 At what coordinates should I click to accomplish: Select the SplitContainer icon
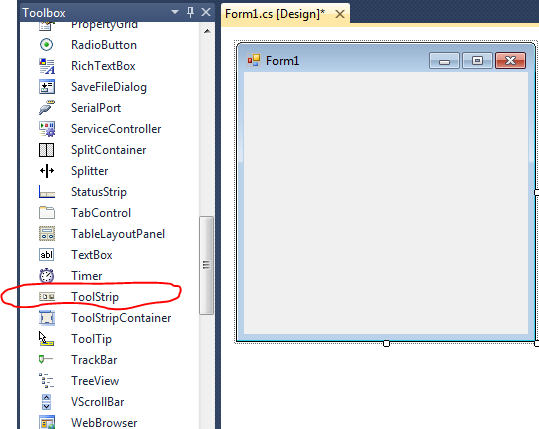[46, 150]
